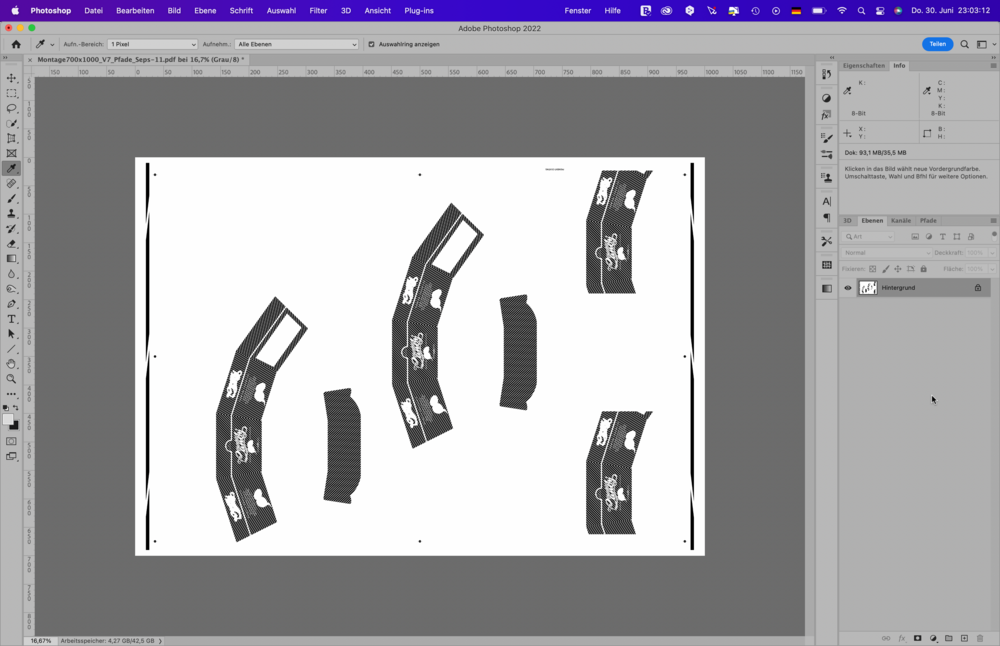Image resolution: width=1000 pixels, height=646 pixels.
Task: Click the Home icon in options bar
Action: click(16, 44)
